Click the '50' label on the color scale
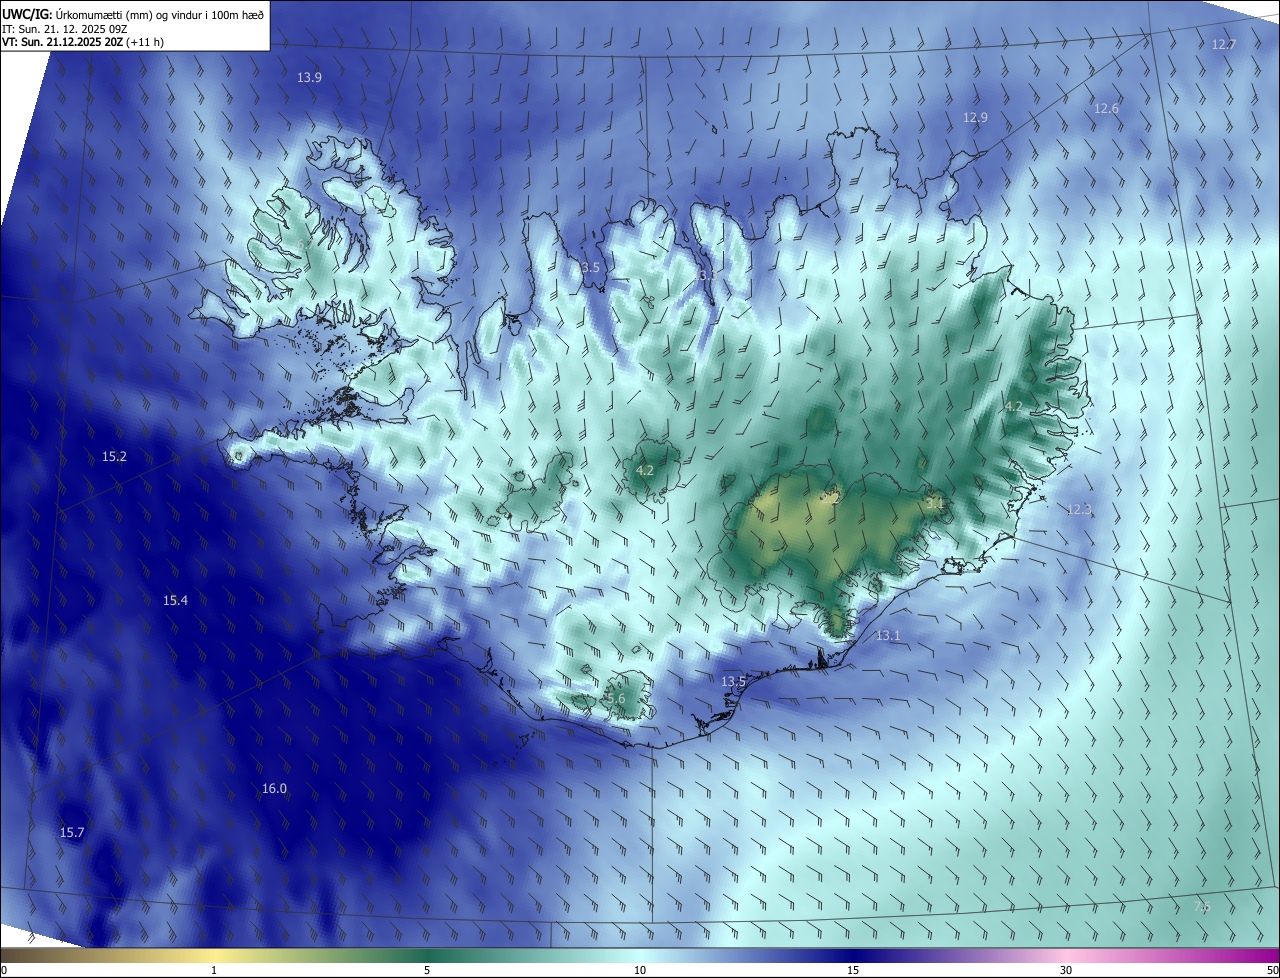1280x978 pixels. (1272, 970)
